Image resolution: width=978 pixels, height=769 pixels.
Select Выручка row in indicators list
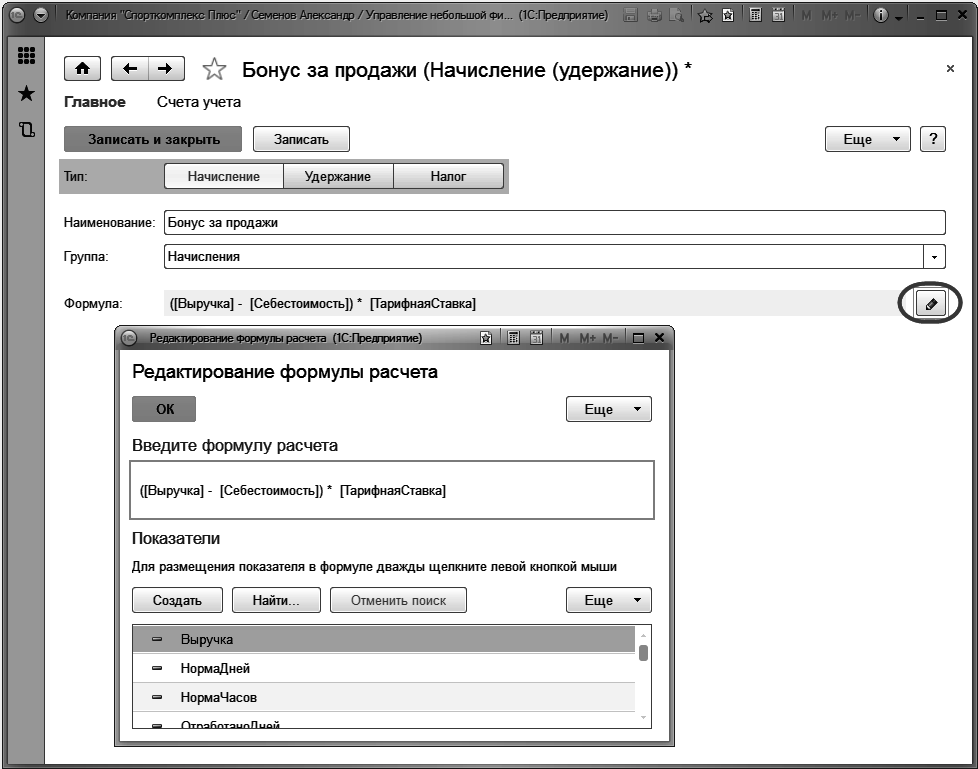click(x=384, y=639)
